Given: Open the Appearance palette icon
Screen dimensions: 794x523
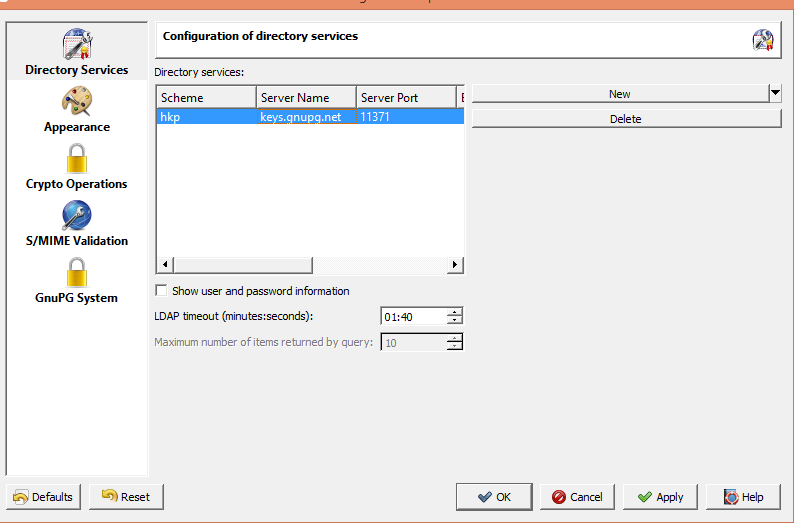Looking at the screenshot, I should click(77, 101).
